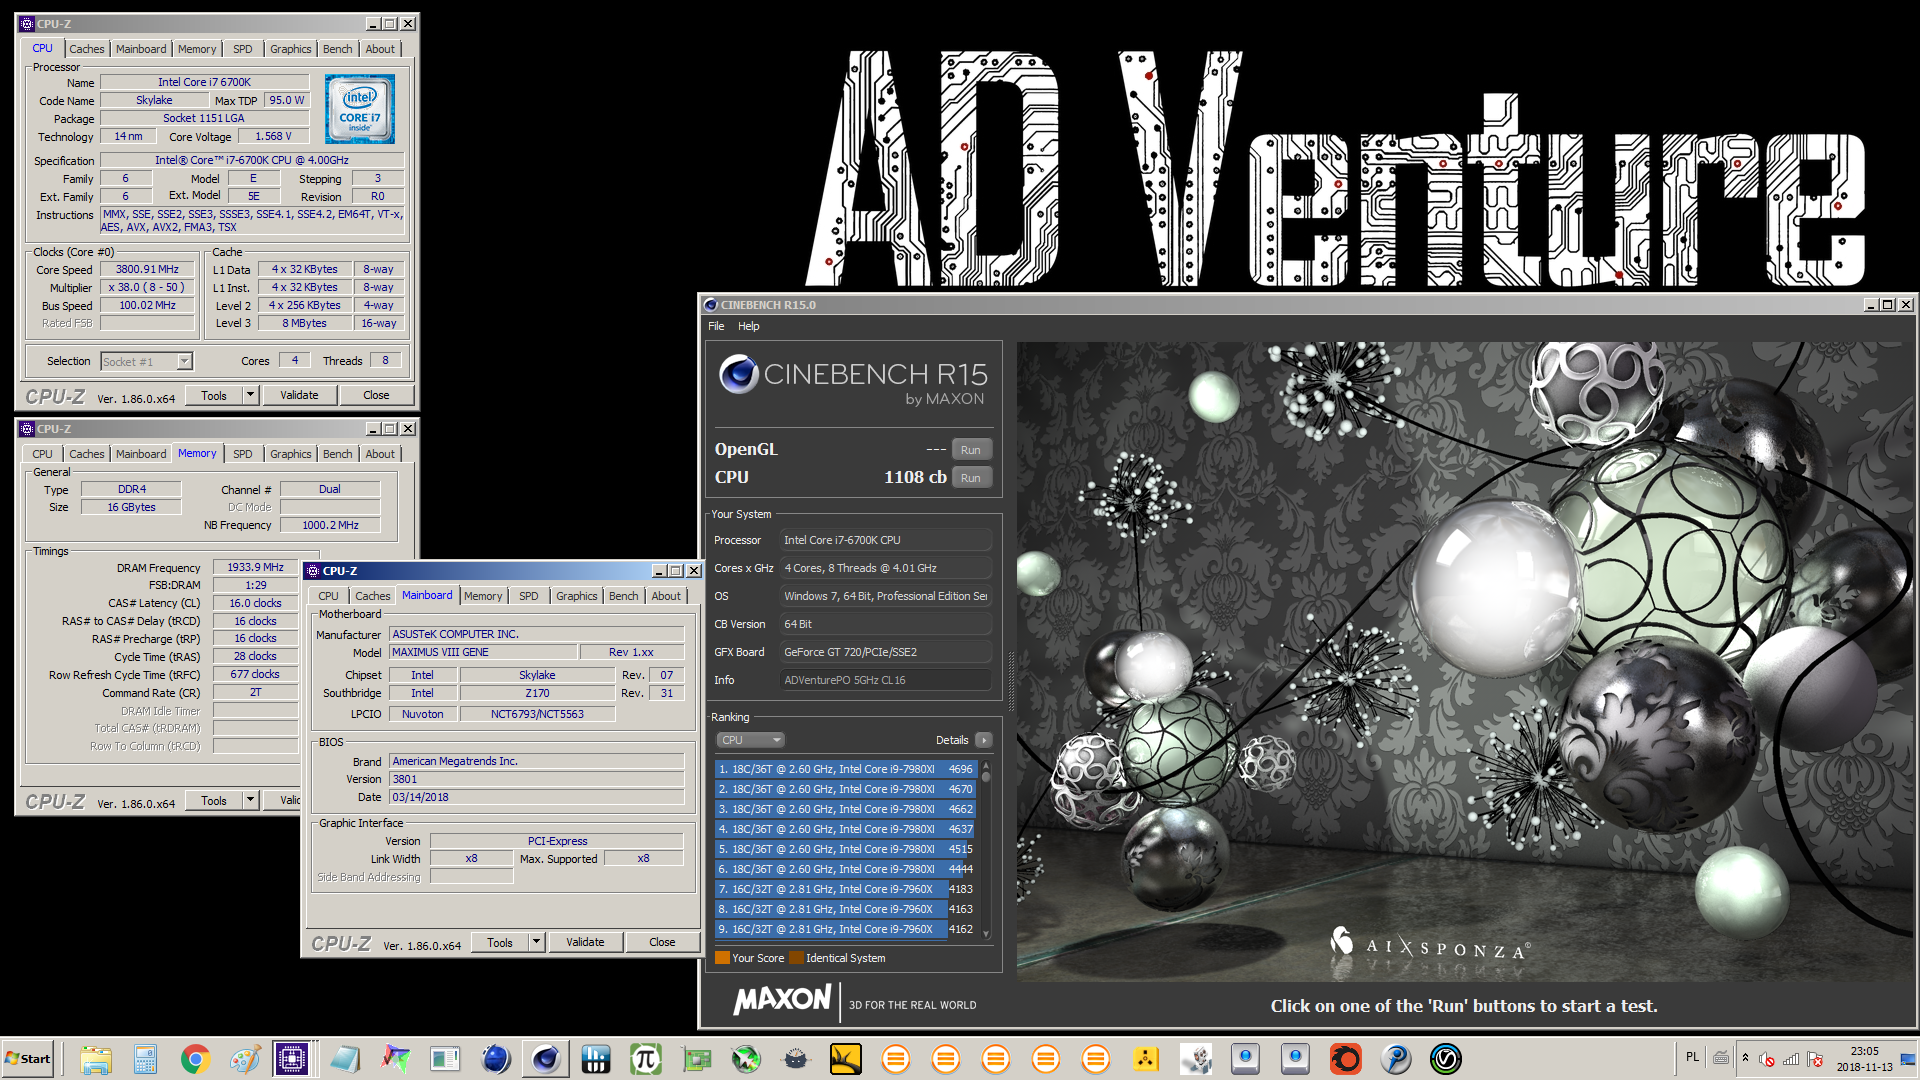Open About tab in CPU-Z Mainboard window
This screenshot has height=1080, width=1920.
click(x=666, y=596)
